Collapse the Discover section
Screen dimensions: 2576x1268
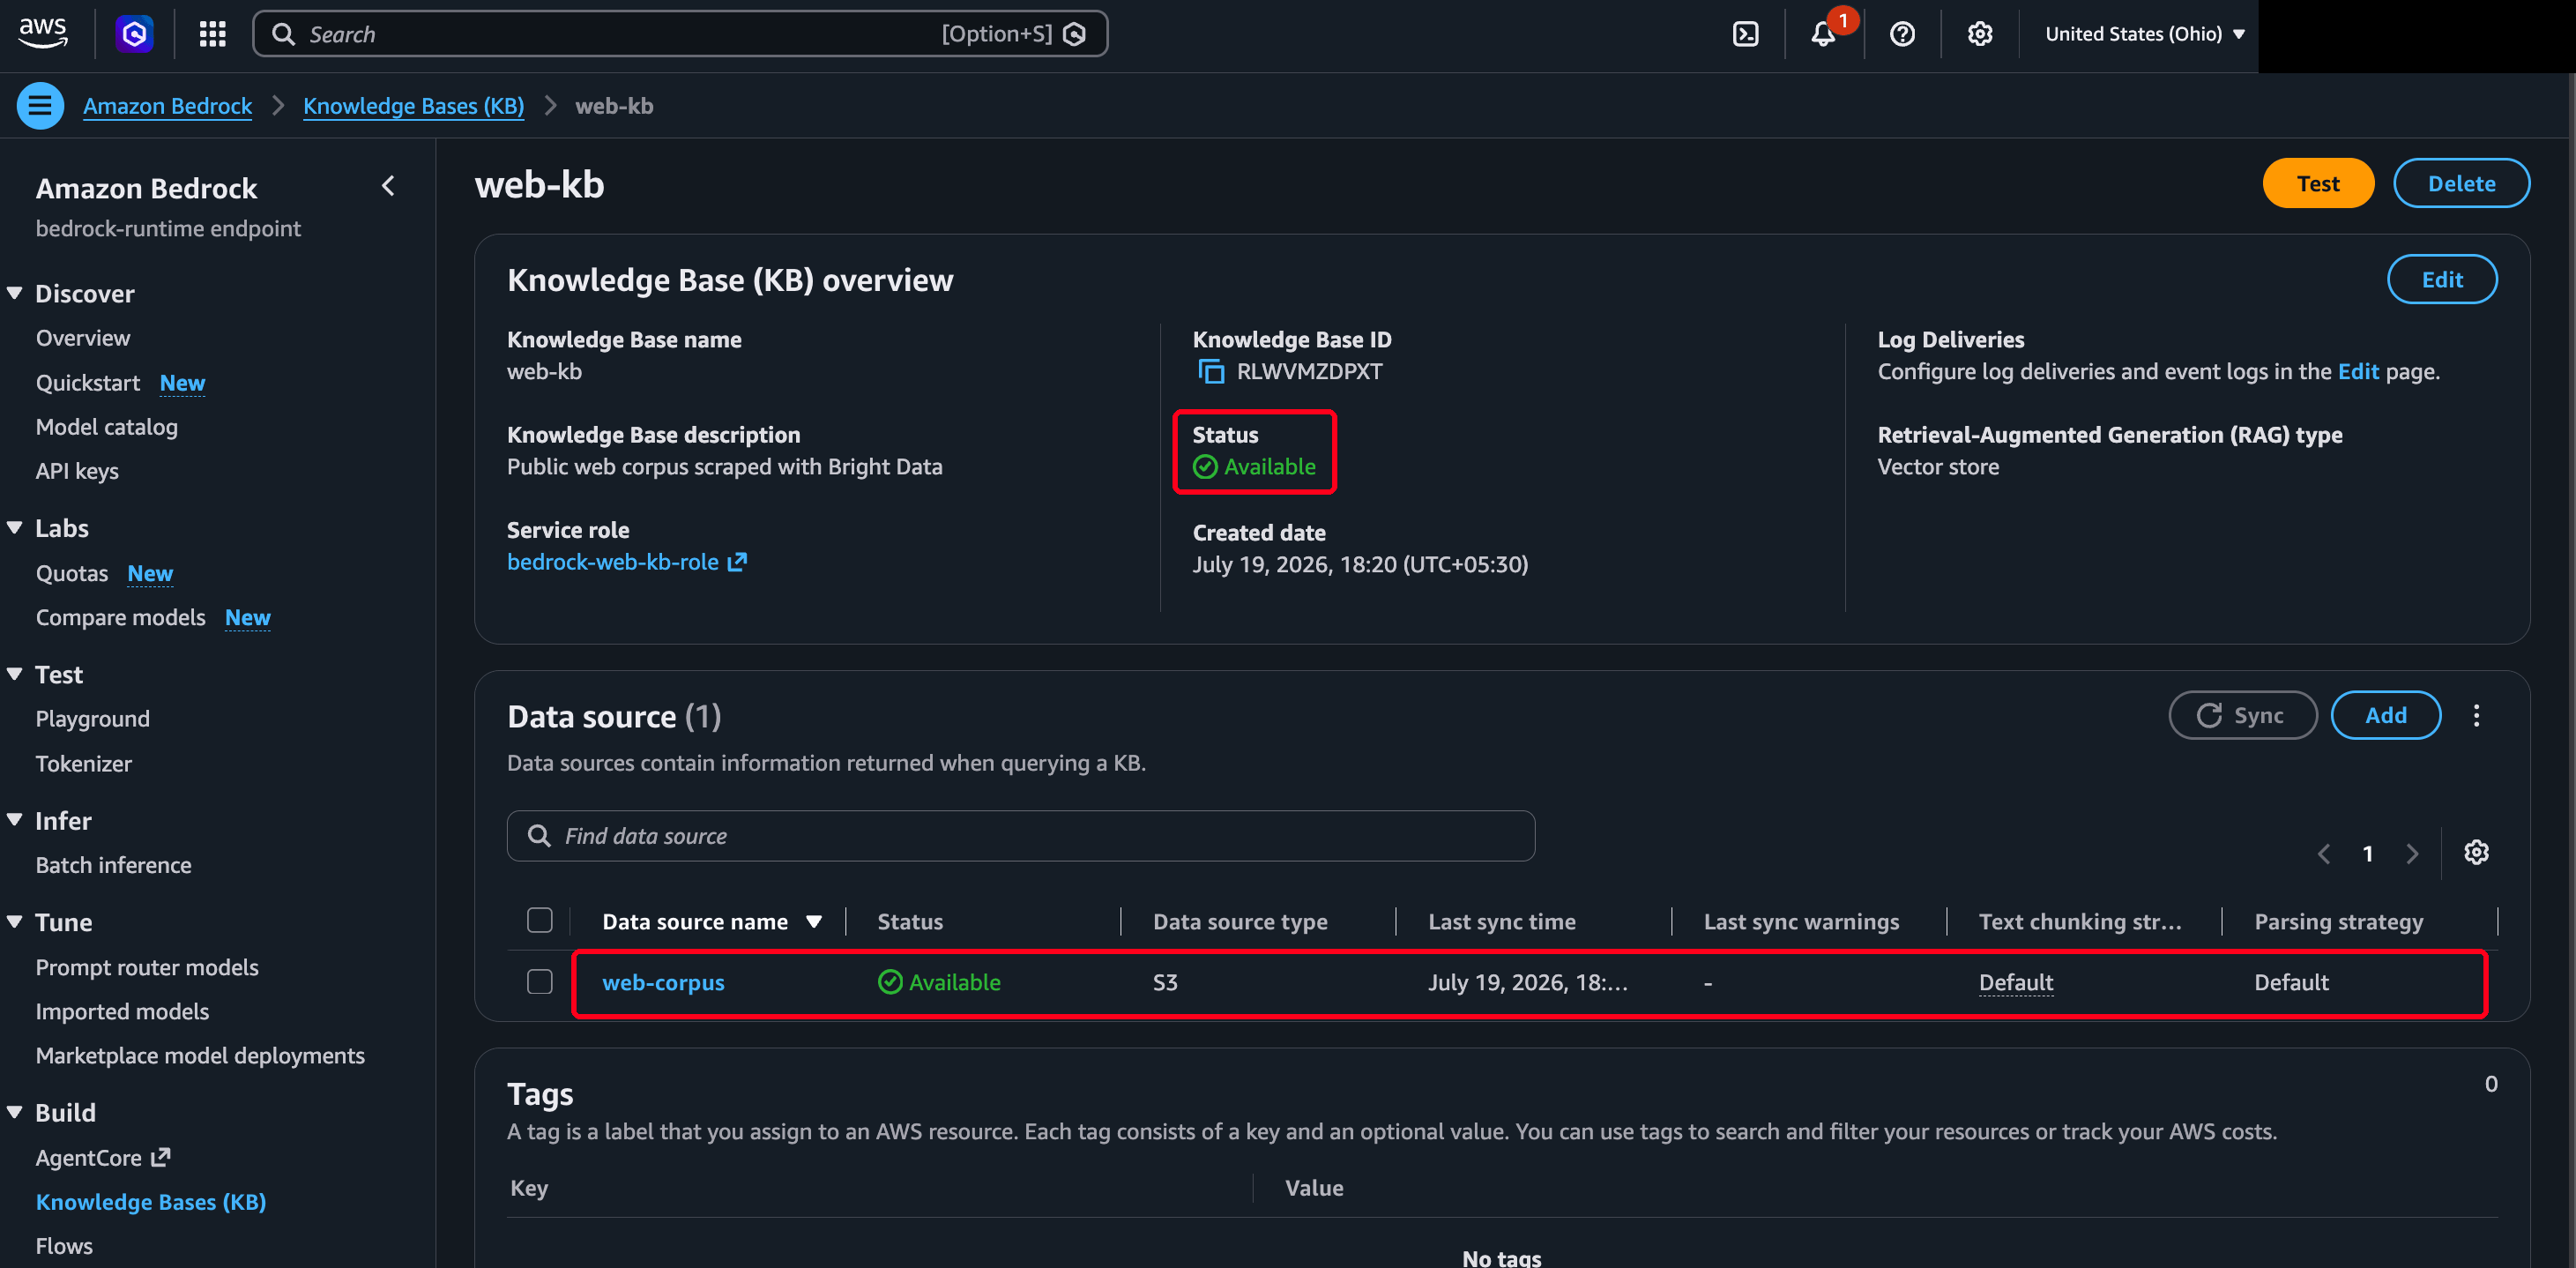[x=14, y=293]
